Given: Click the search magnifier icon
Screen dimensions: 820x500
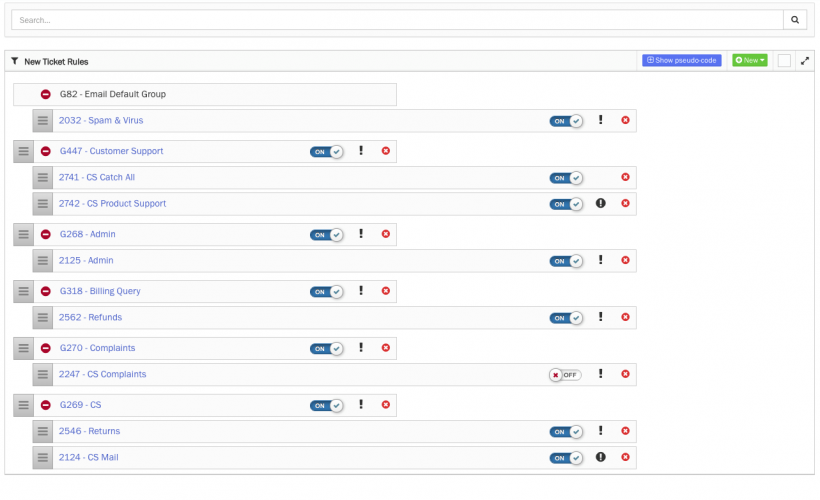Looking at the screenshot, I should (795, 19).
